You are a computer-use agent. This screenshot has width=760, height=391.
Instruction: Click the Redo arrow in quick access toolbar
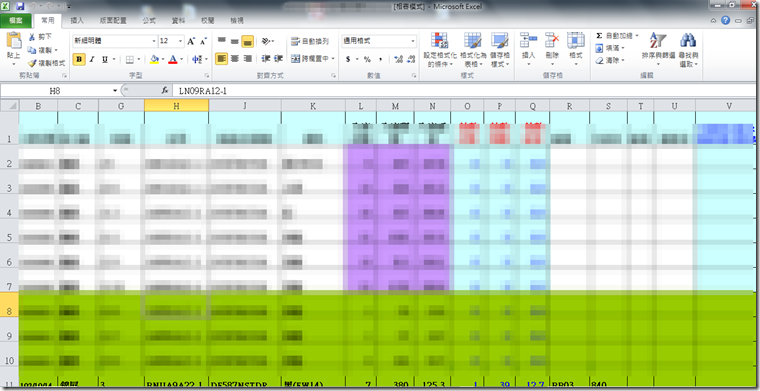click(x=51, y=6)
